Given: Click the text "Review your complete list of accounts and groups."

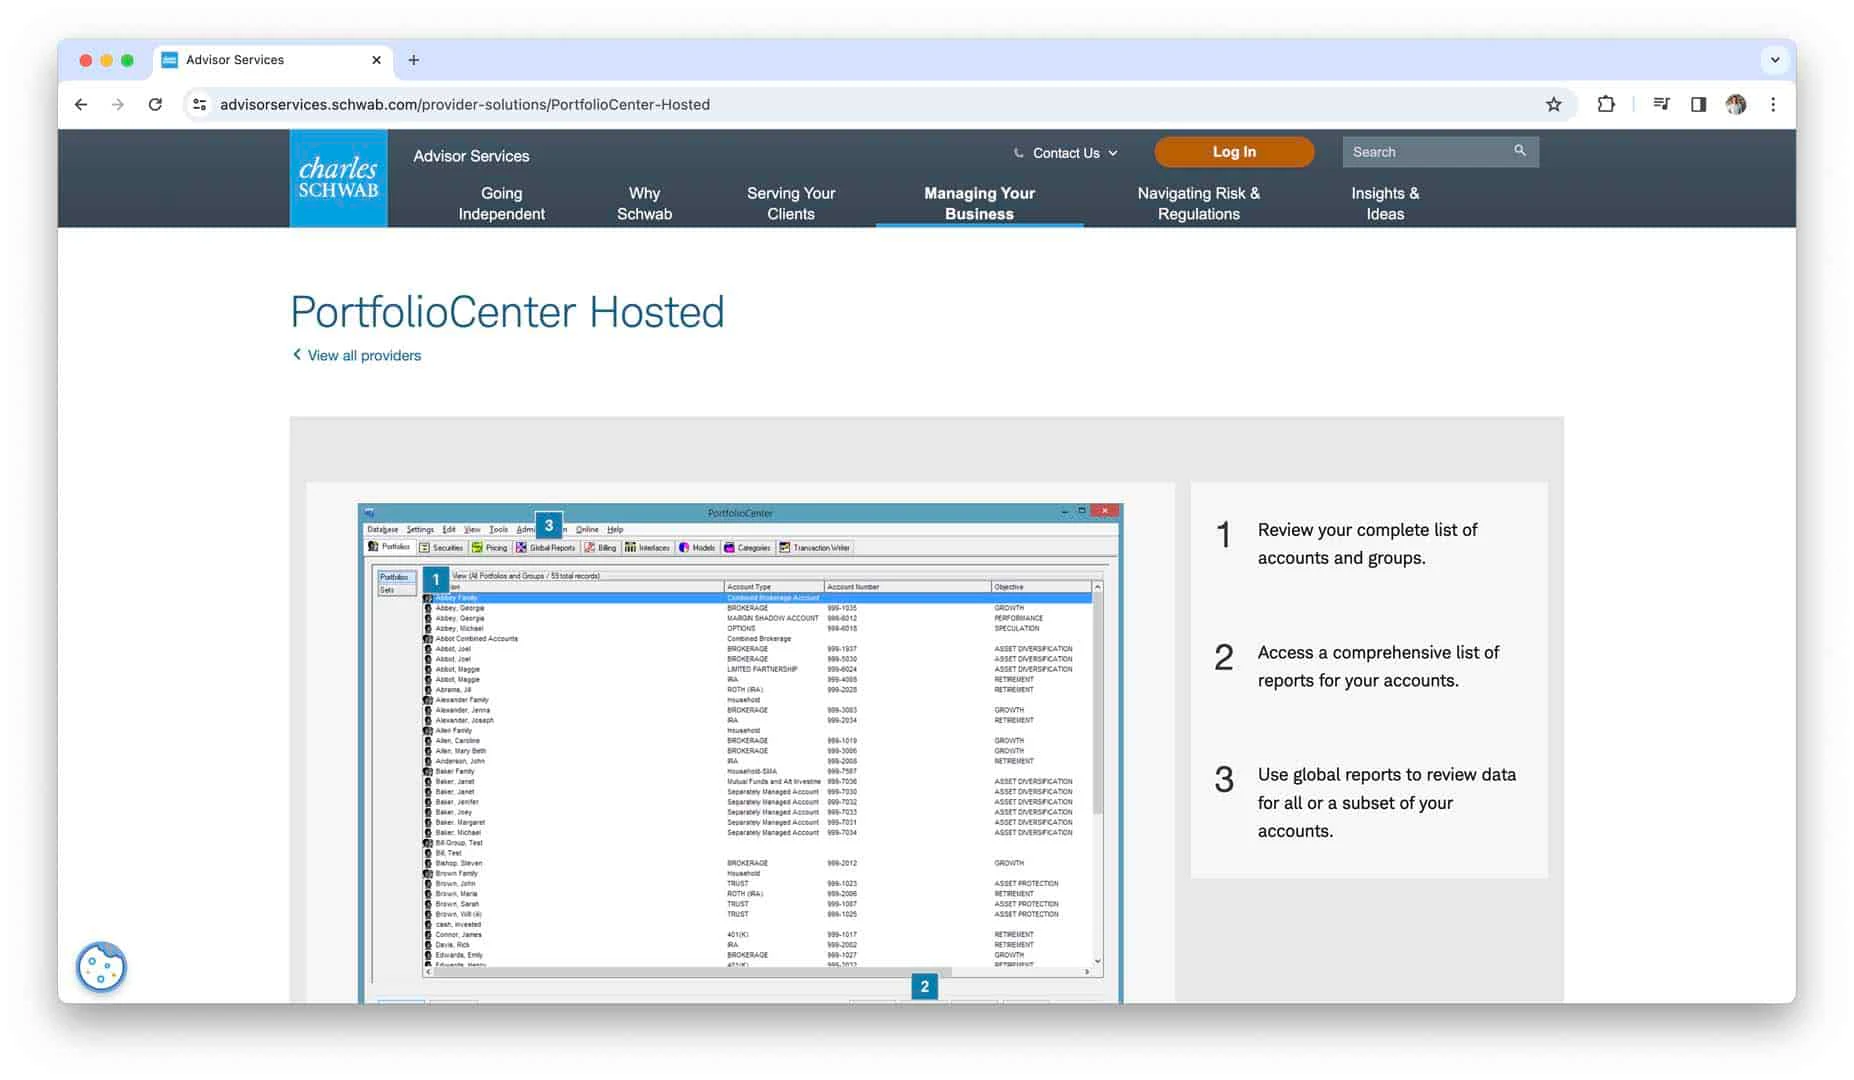Looking at the screenshot, I should pos(1367,544).
